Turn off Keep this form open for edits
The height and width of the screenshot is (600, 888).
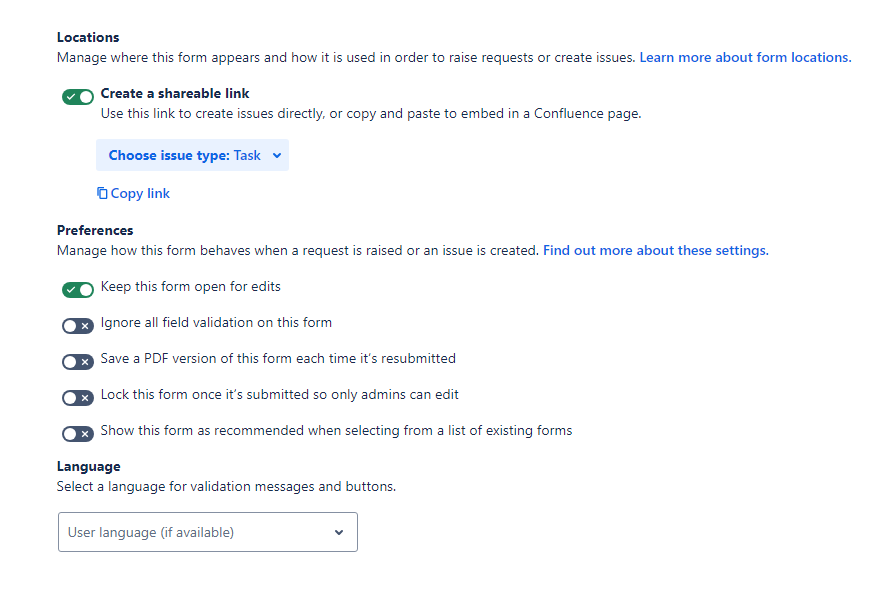tap(78, 290)
